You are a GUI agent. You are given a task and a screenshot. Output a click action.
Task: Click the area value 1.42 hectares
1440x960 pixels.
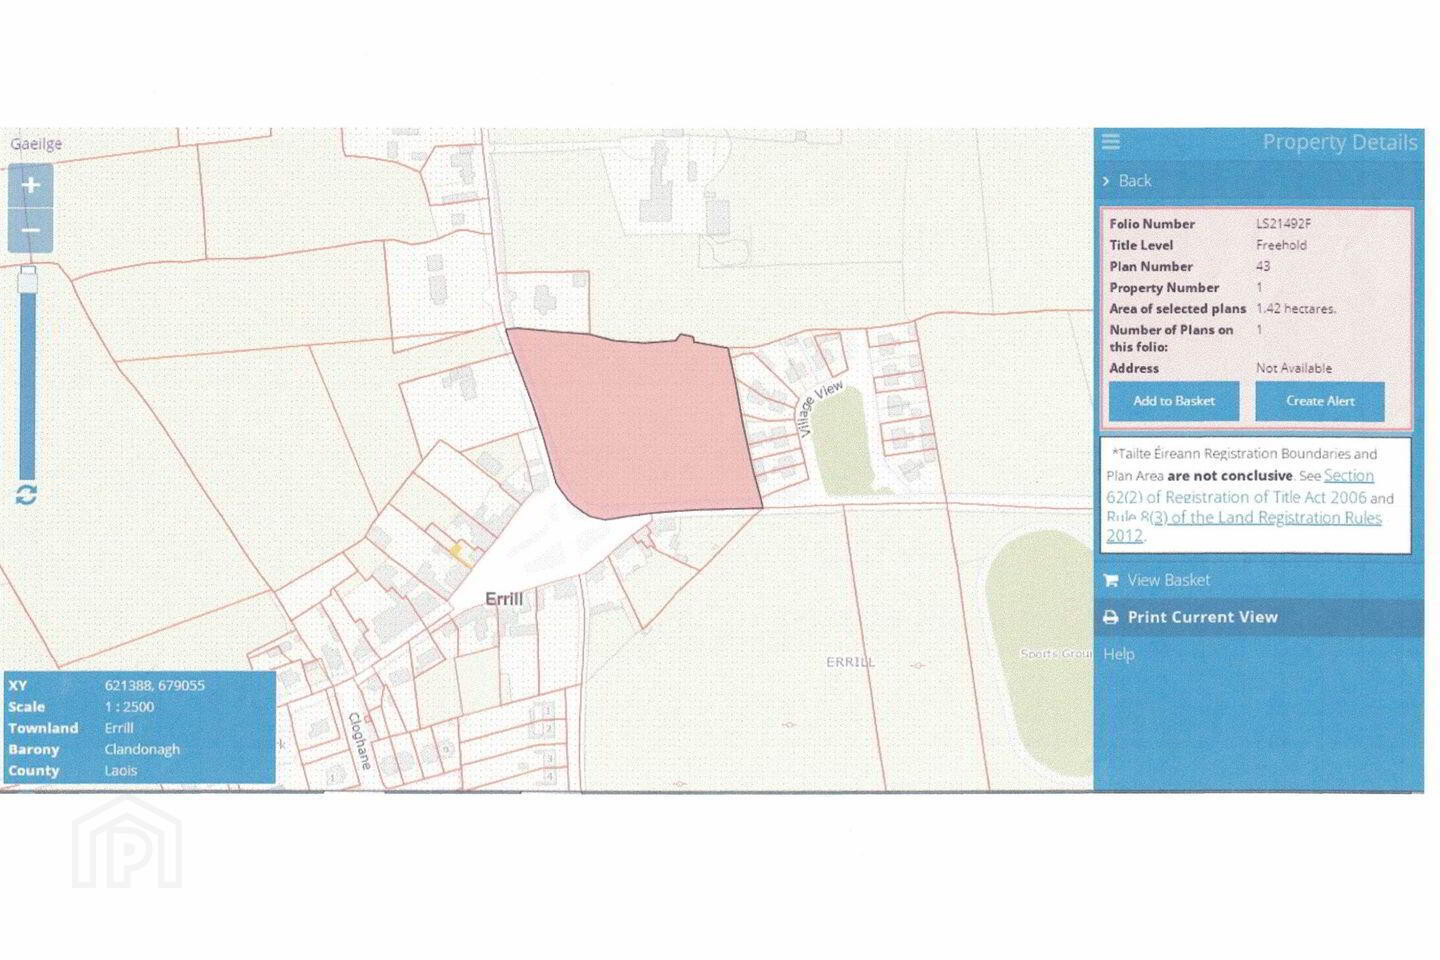pyautogui.click(x=1296, y=309)
